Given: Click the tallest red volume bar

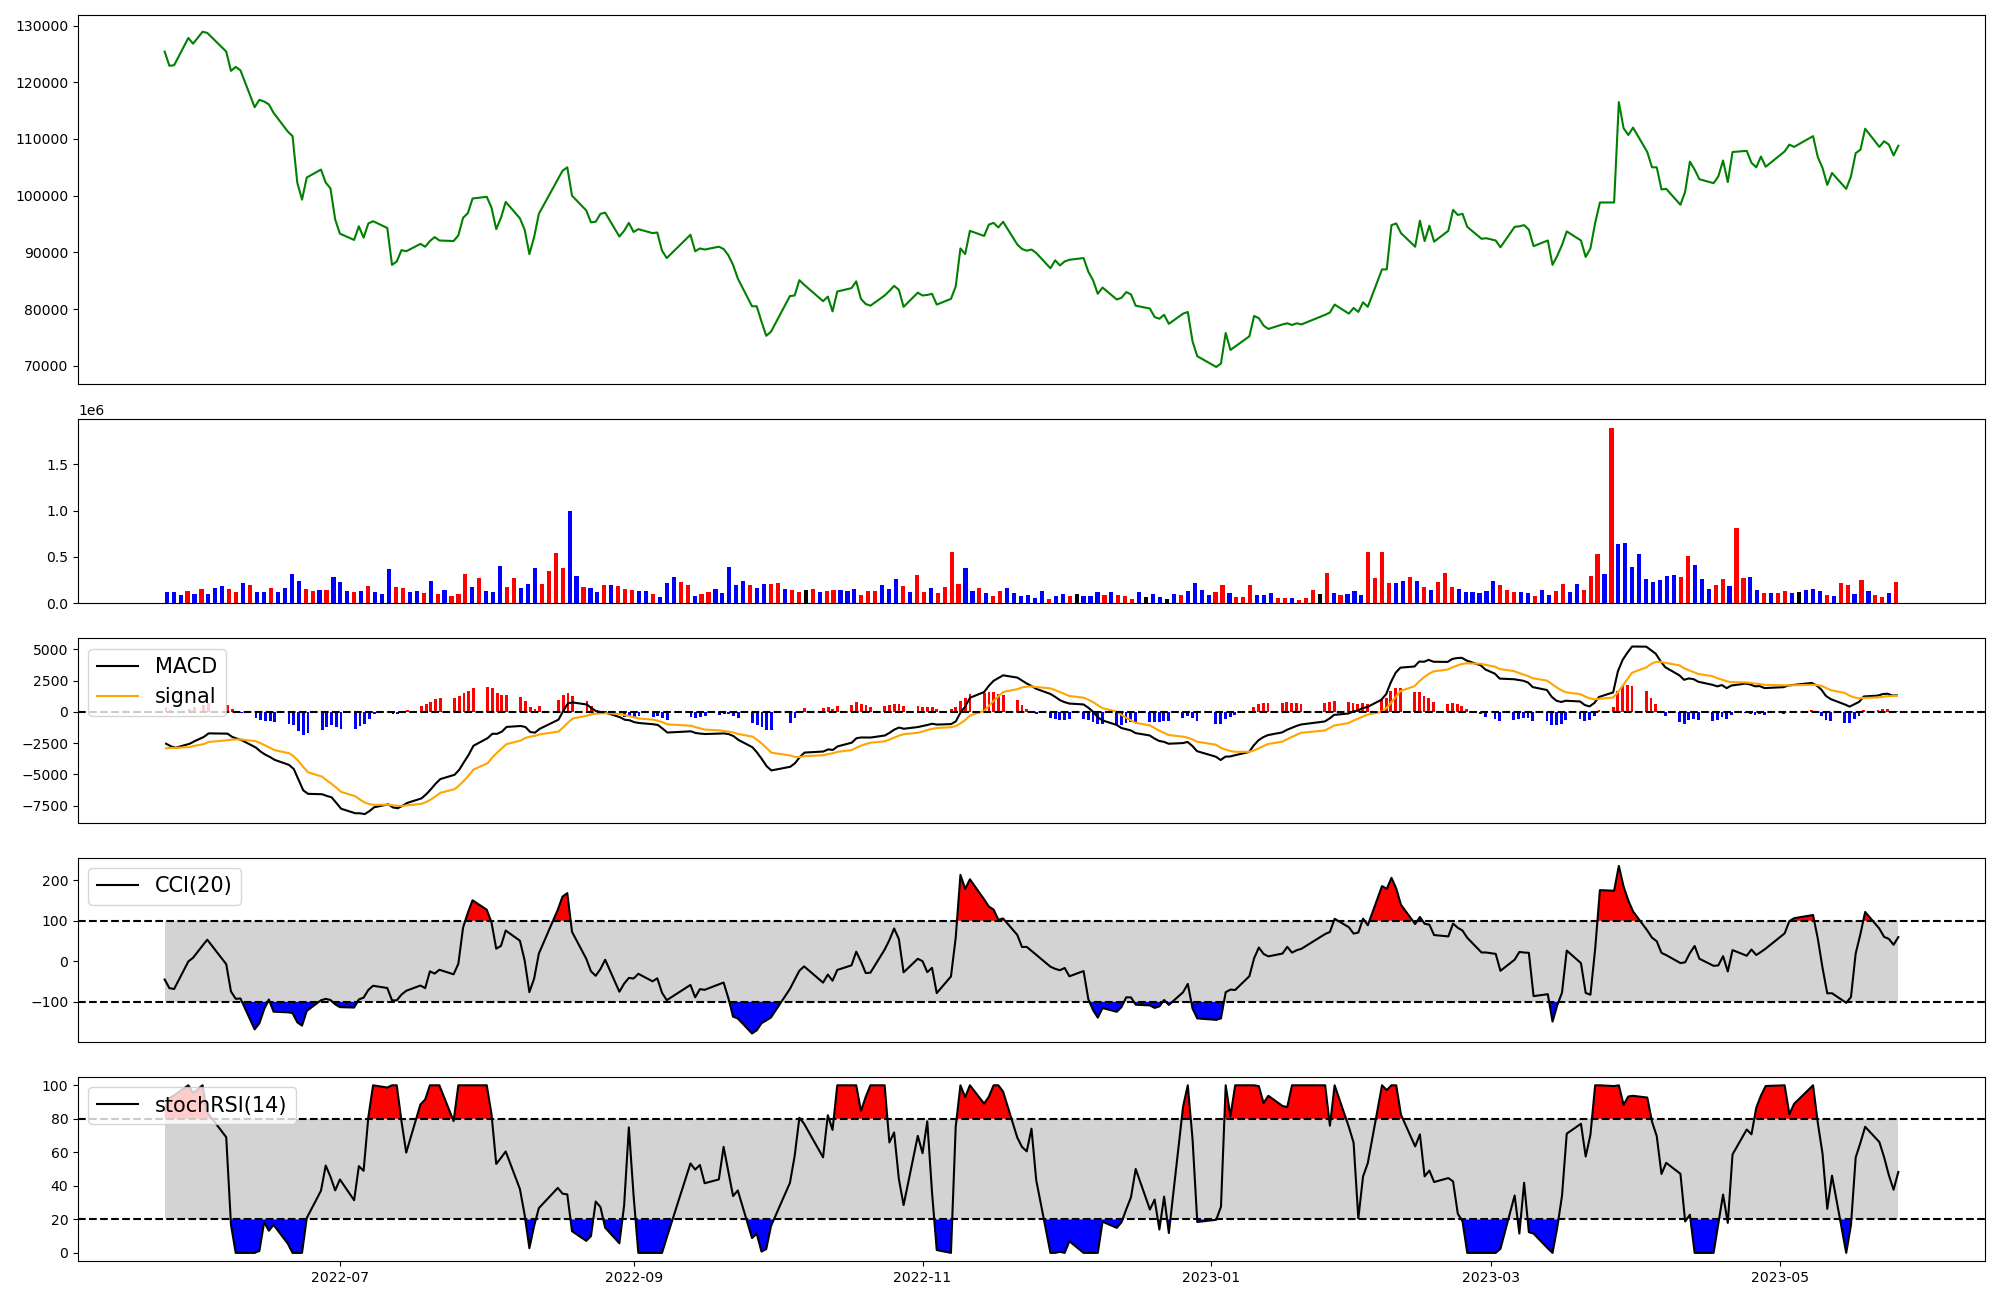Looking at the screenshot, I should click(1611, 515).
